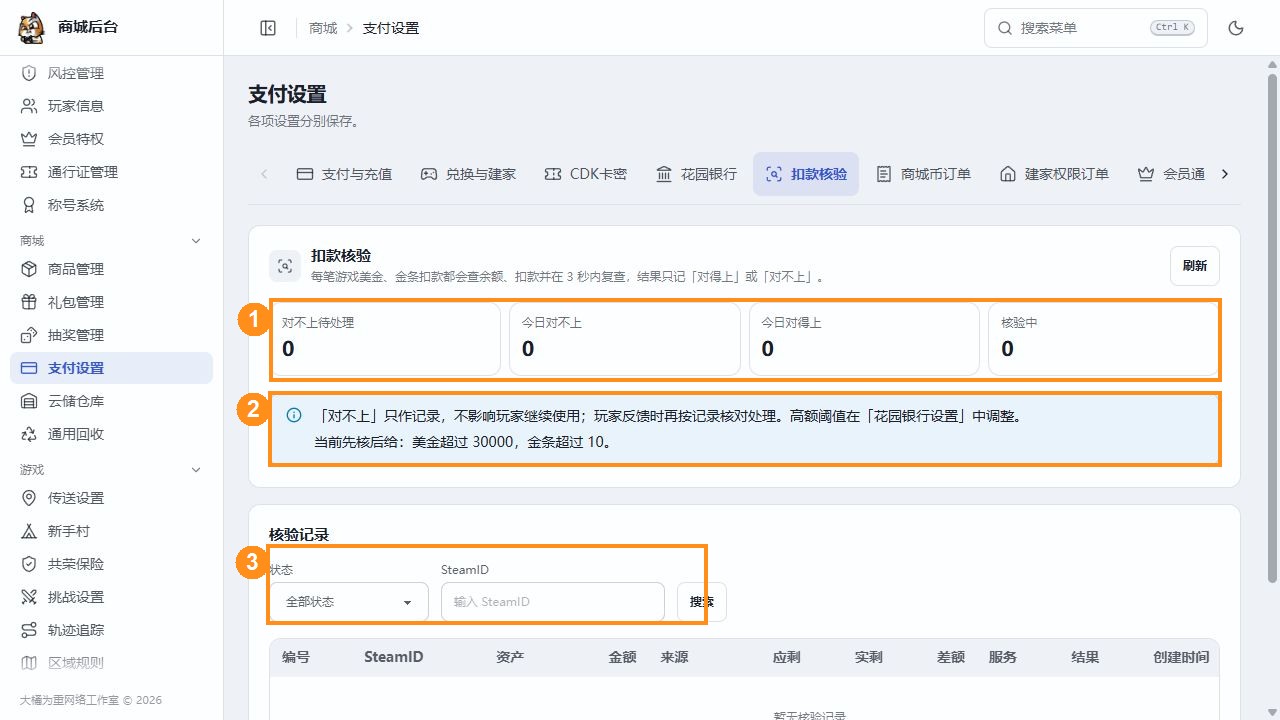
Task: Click 商城 breadcrumb link
Action: pos(323,28)
